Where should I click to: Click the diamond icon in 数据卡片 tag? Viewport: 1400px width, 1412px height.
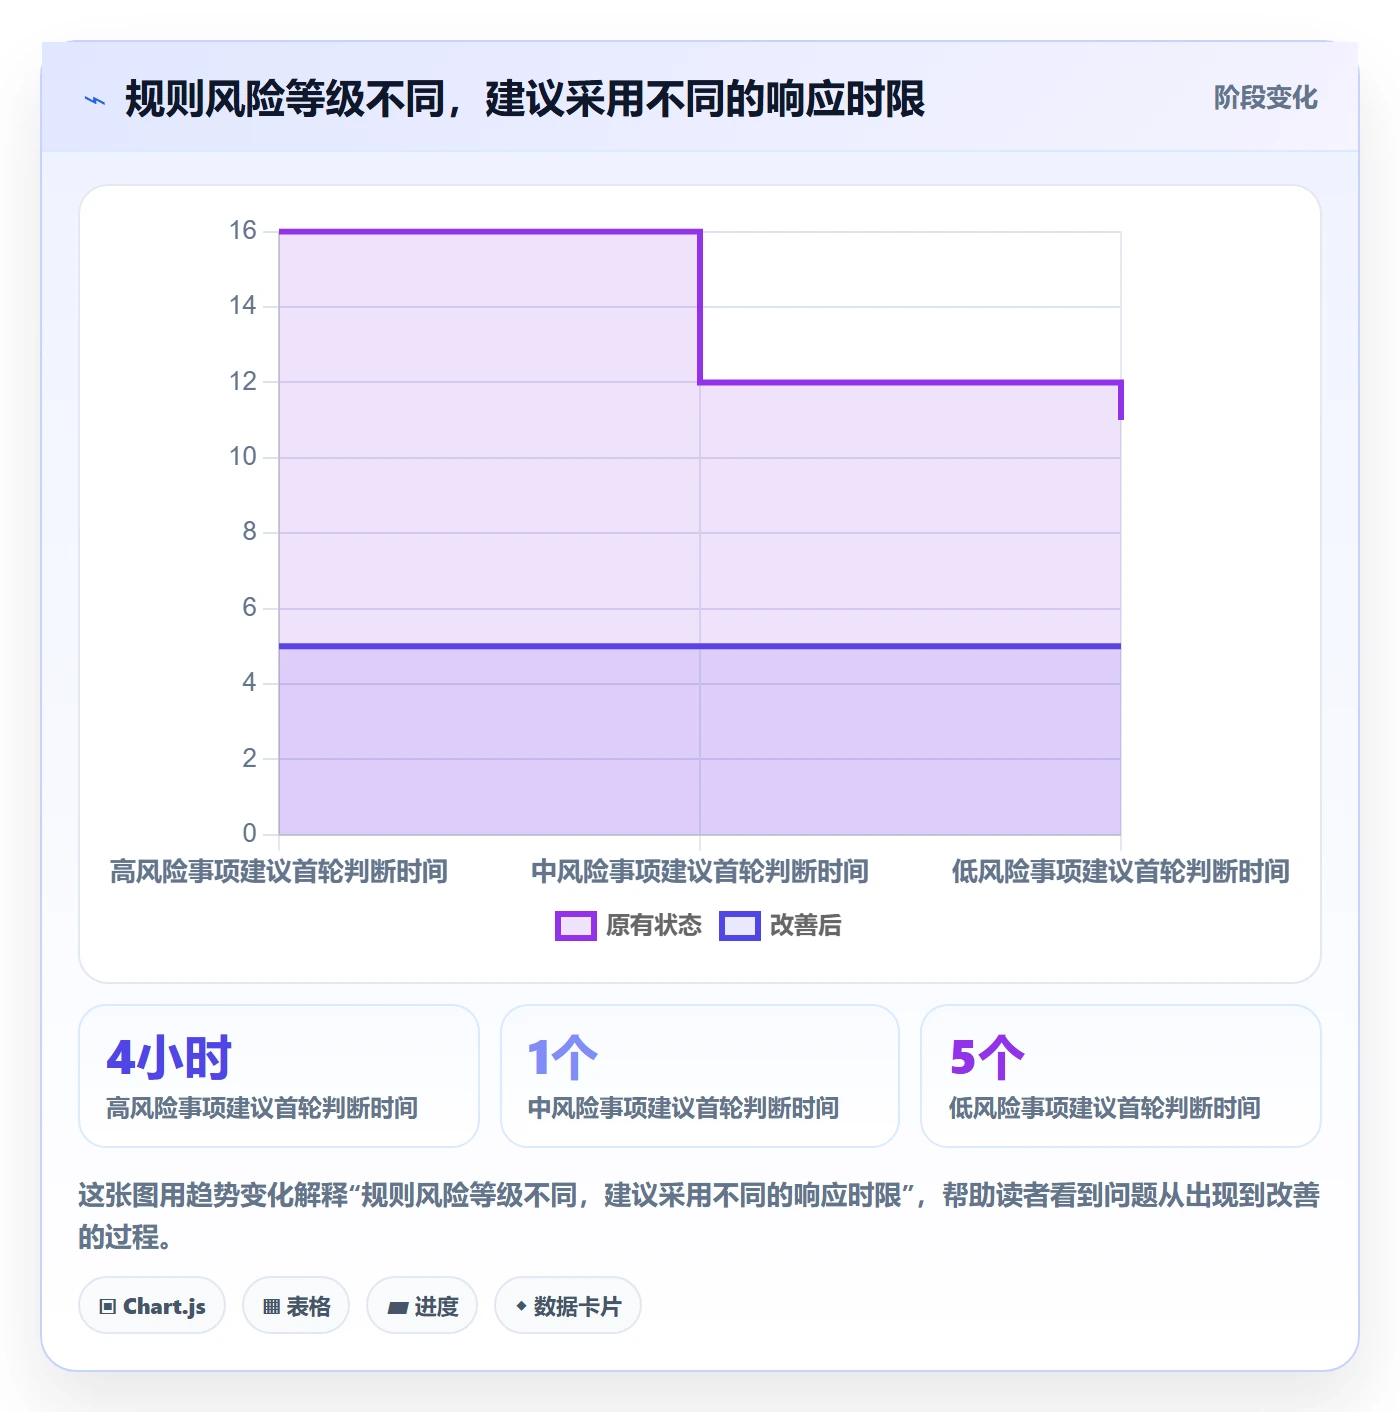pyautogui.click(x=521, y=1306)
